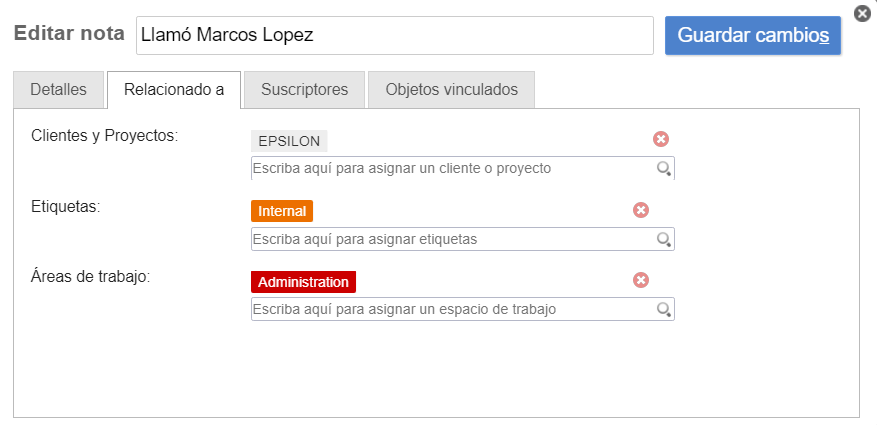Switch to the Detalles tab
This screenshot has width=877, height=425.
[59, 90]
